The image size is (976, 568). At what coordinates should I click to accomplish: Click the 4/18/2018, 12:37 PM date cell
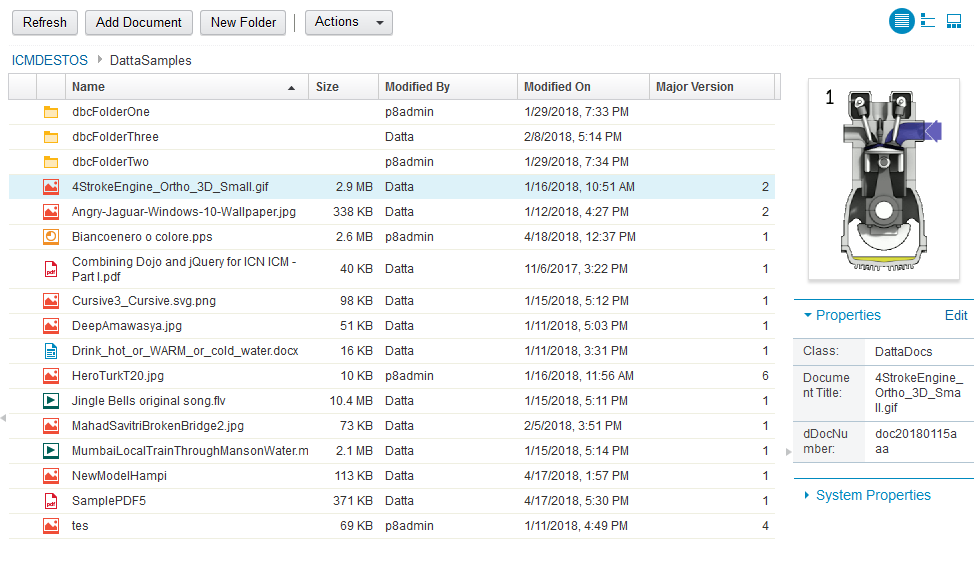click(x=580, y=237)
